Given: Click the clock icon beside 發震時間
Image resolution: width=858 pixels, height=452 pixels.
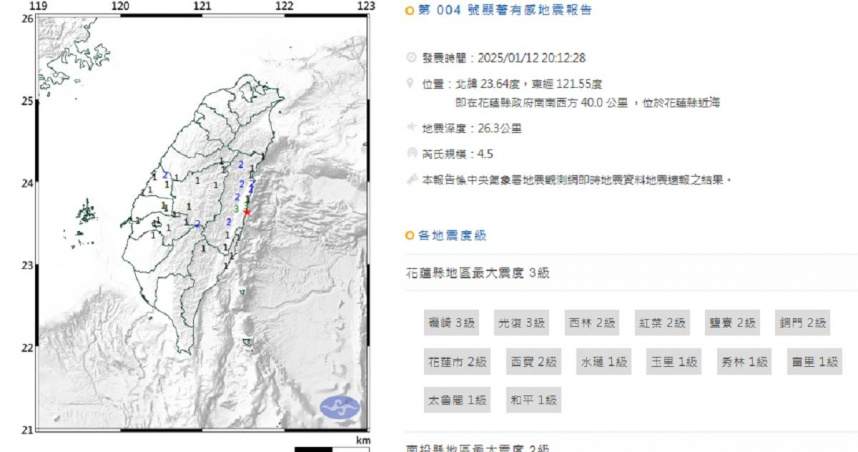Looking at the screenshot, I should 411,57.
